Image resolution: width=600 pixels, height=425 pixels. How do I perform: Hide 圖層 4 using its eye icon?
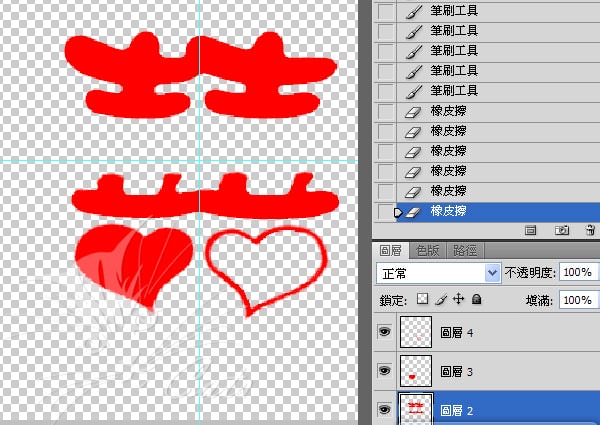pos(384,332)
